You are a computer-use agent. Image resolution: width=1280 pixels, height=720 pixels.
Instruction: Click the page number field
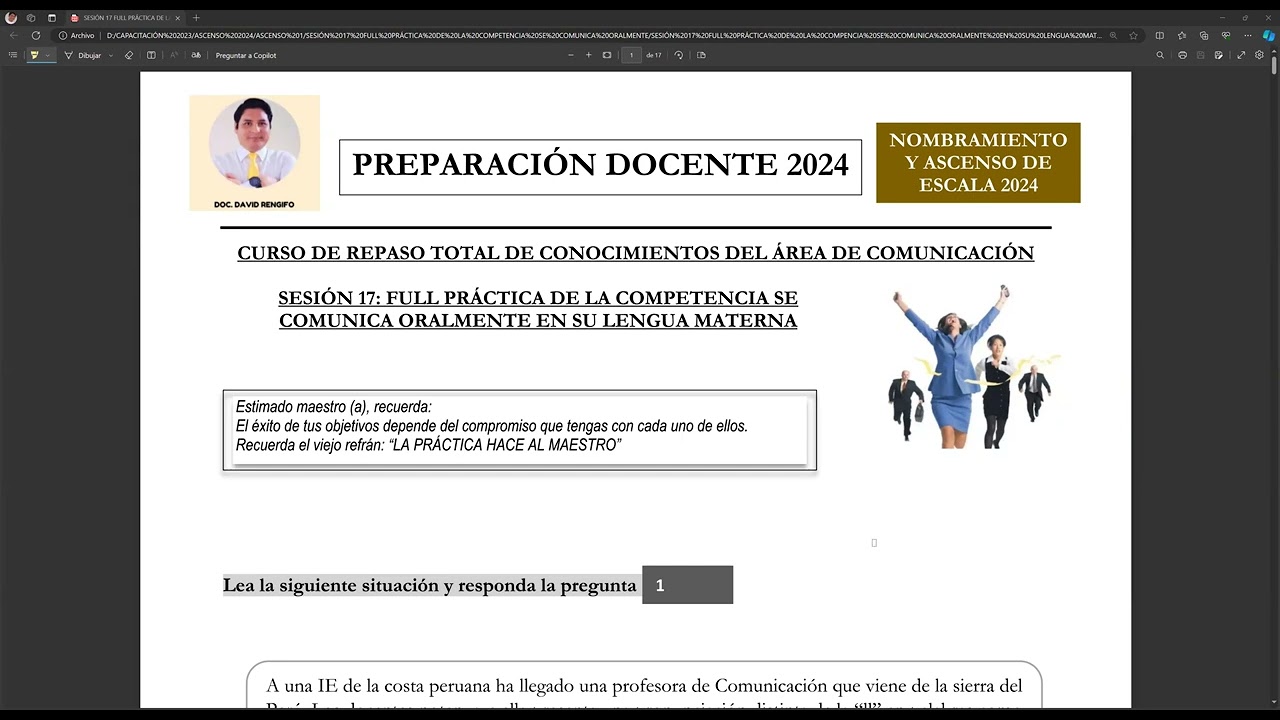631,55
